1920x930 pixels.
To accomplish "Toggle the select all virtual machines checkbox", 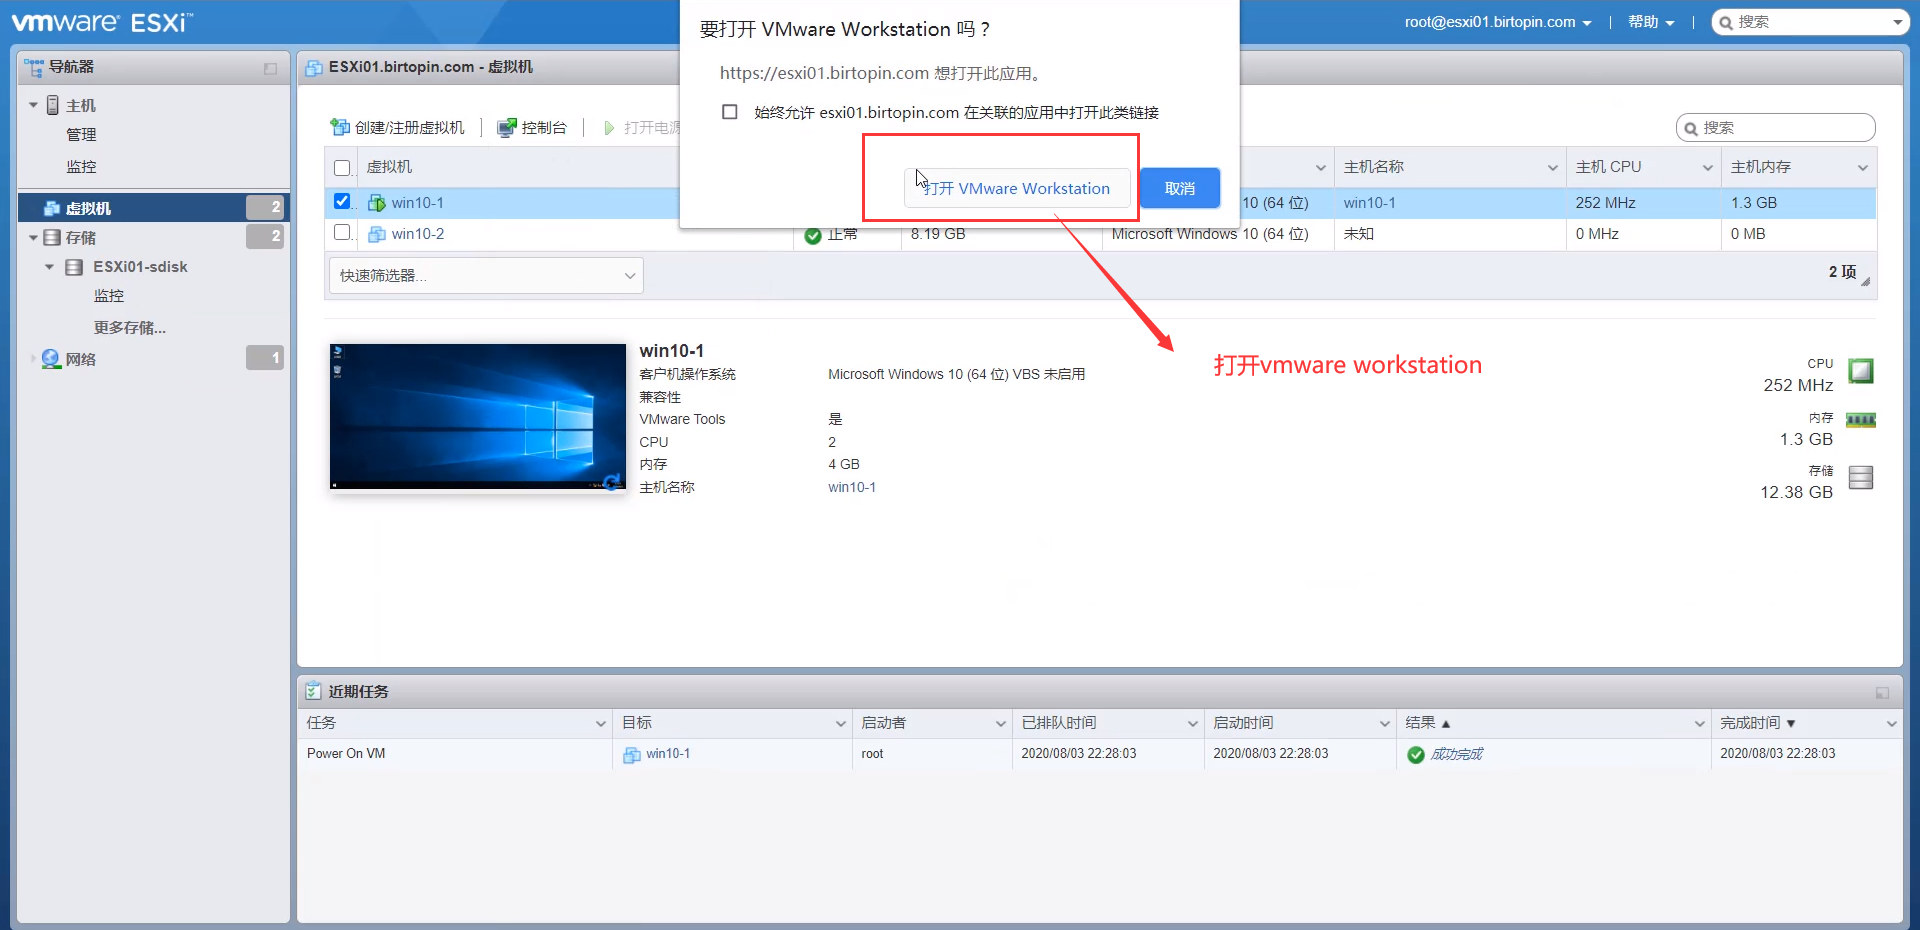I will point(342,168).
